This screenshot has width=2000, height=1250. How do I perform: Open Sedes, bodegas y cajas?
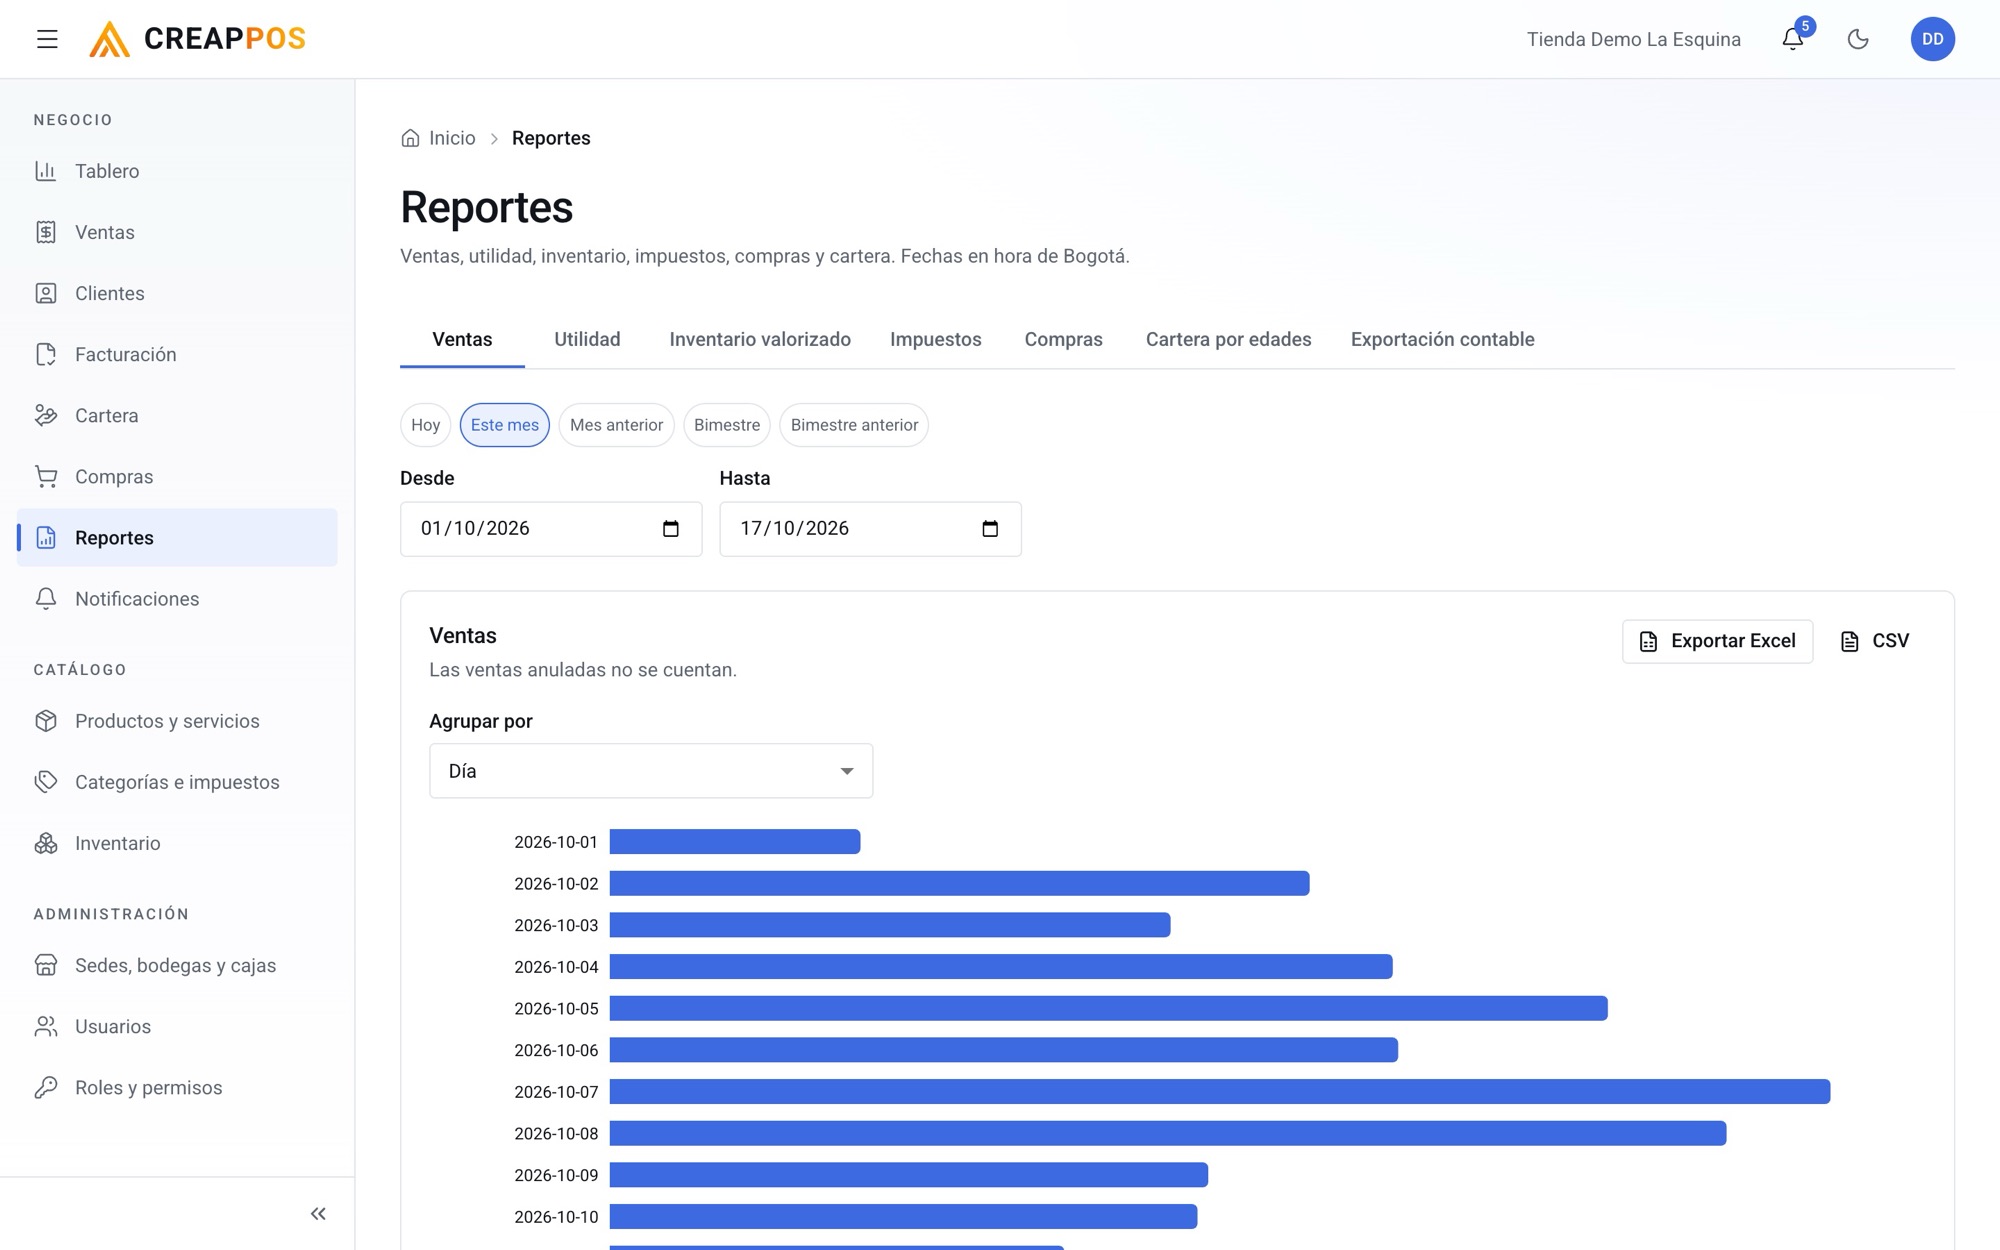177,965
